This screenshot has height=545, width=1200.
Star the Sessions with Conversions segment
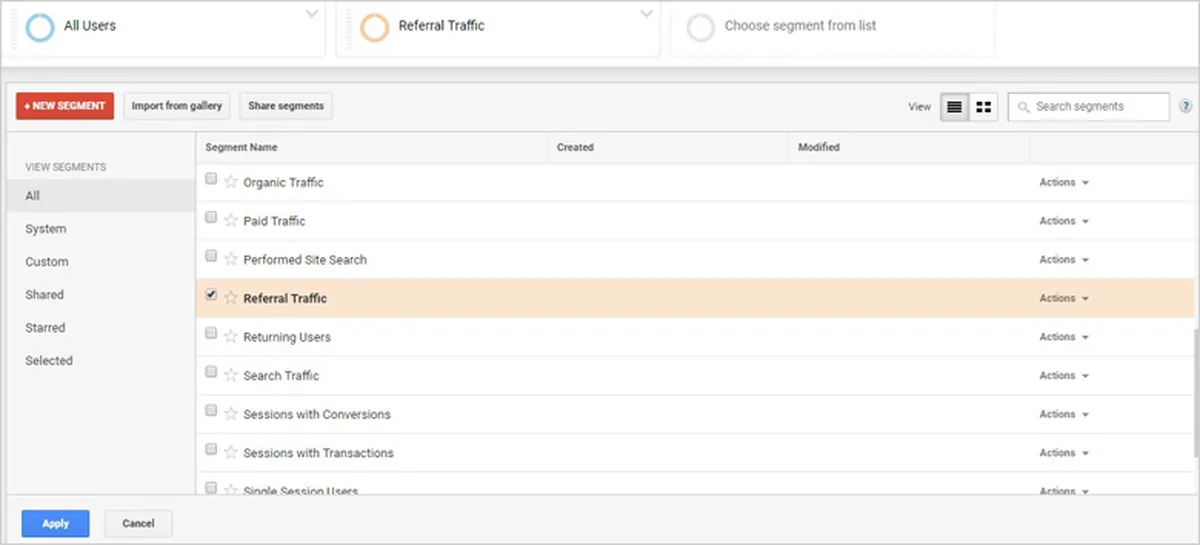tap(231, 414)
